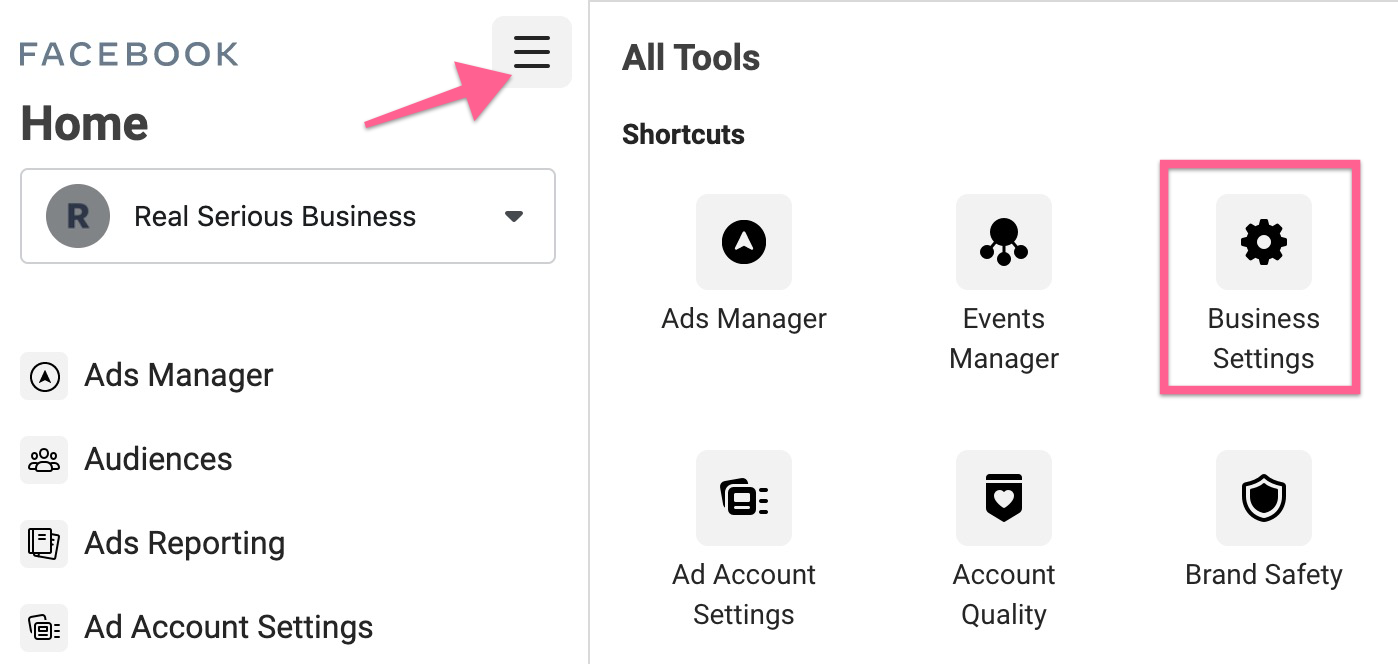The height and width of the screenshot is (664, 1398).
Task: Open the Events Manager shortcut icon
Action: (1003, 242)
